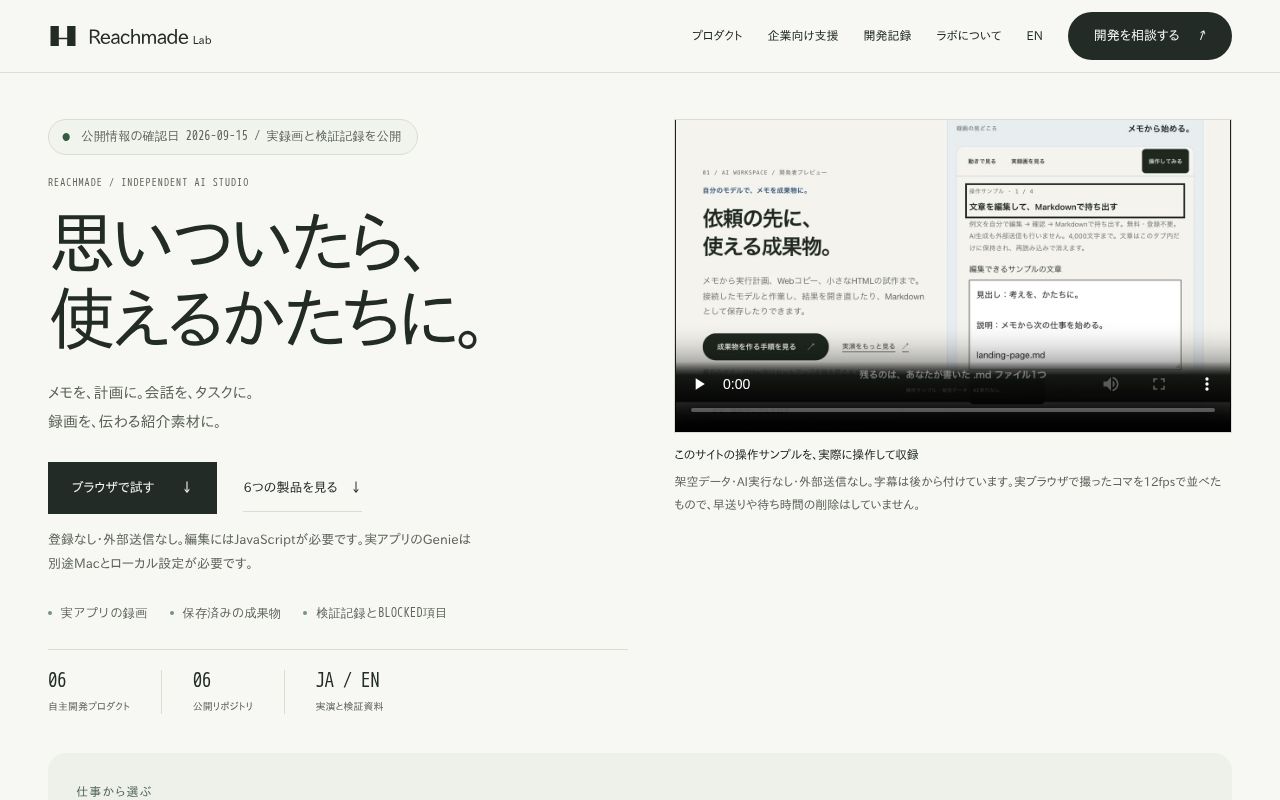This screenshot has width=1280, height=800.
Task: Play the demo video
Action: (700, 384)
